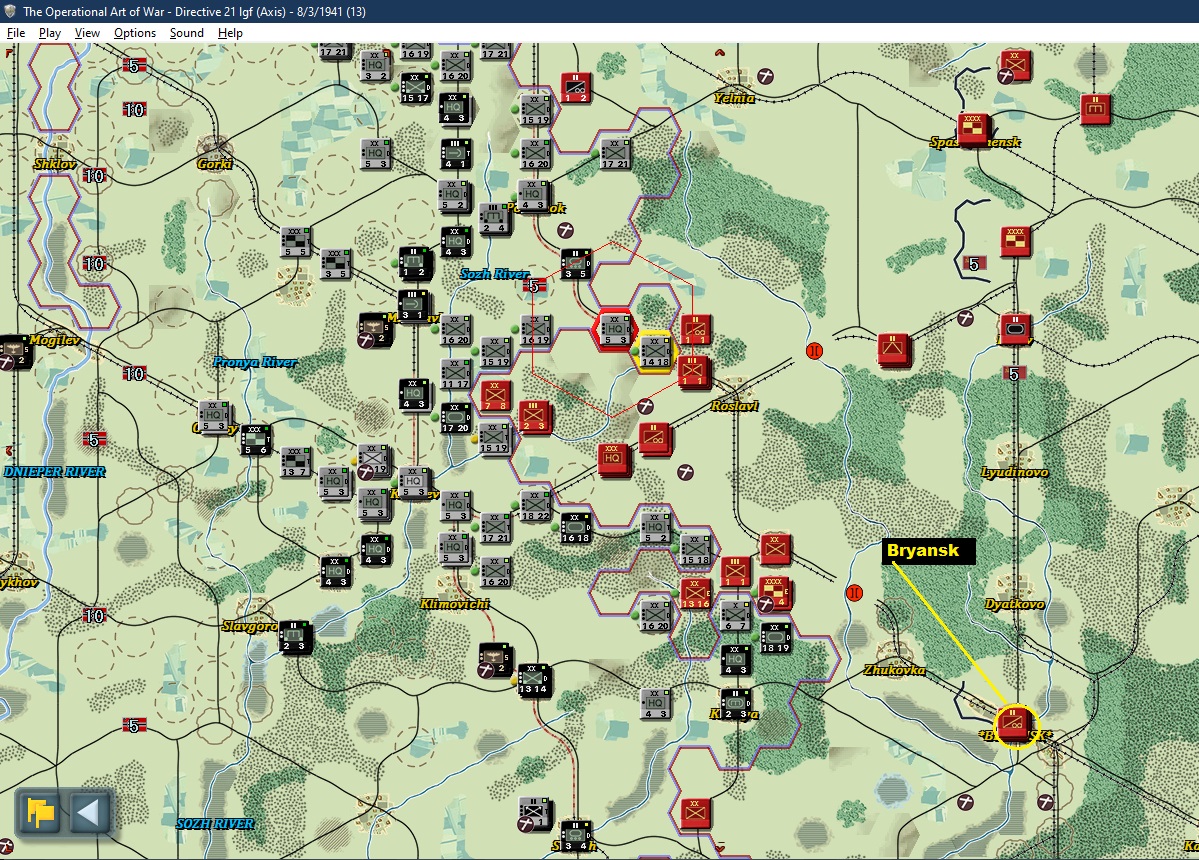Image resolution: width=1199 pixels, height=860 pixels.
Task: Click the red circular marker northeast of Roslavl
Action: 814,351
